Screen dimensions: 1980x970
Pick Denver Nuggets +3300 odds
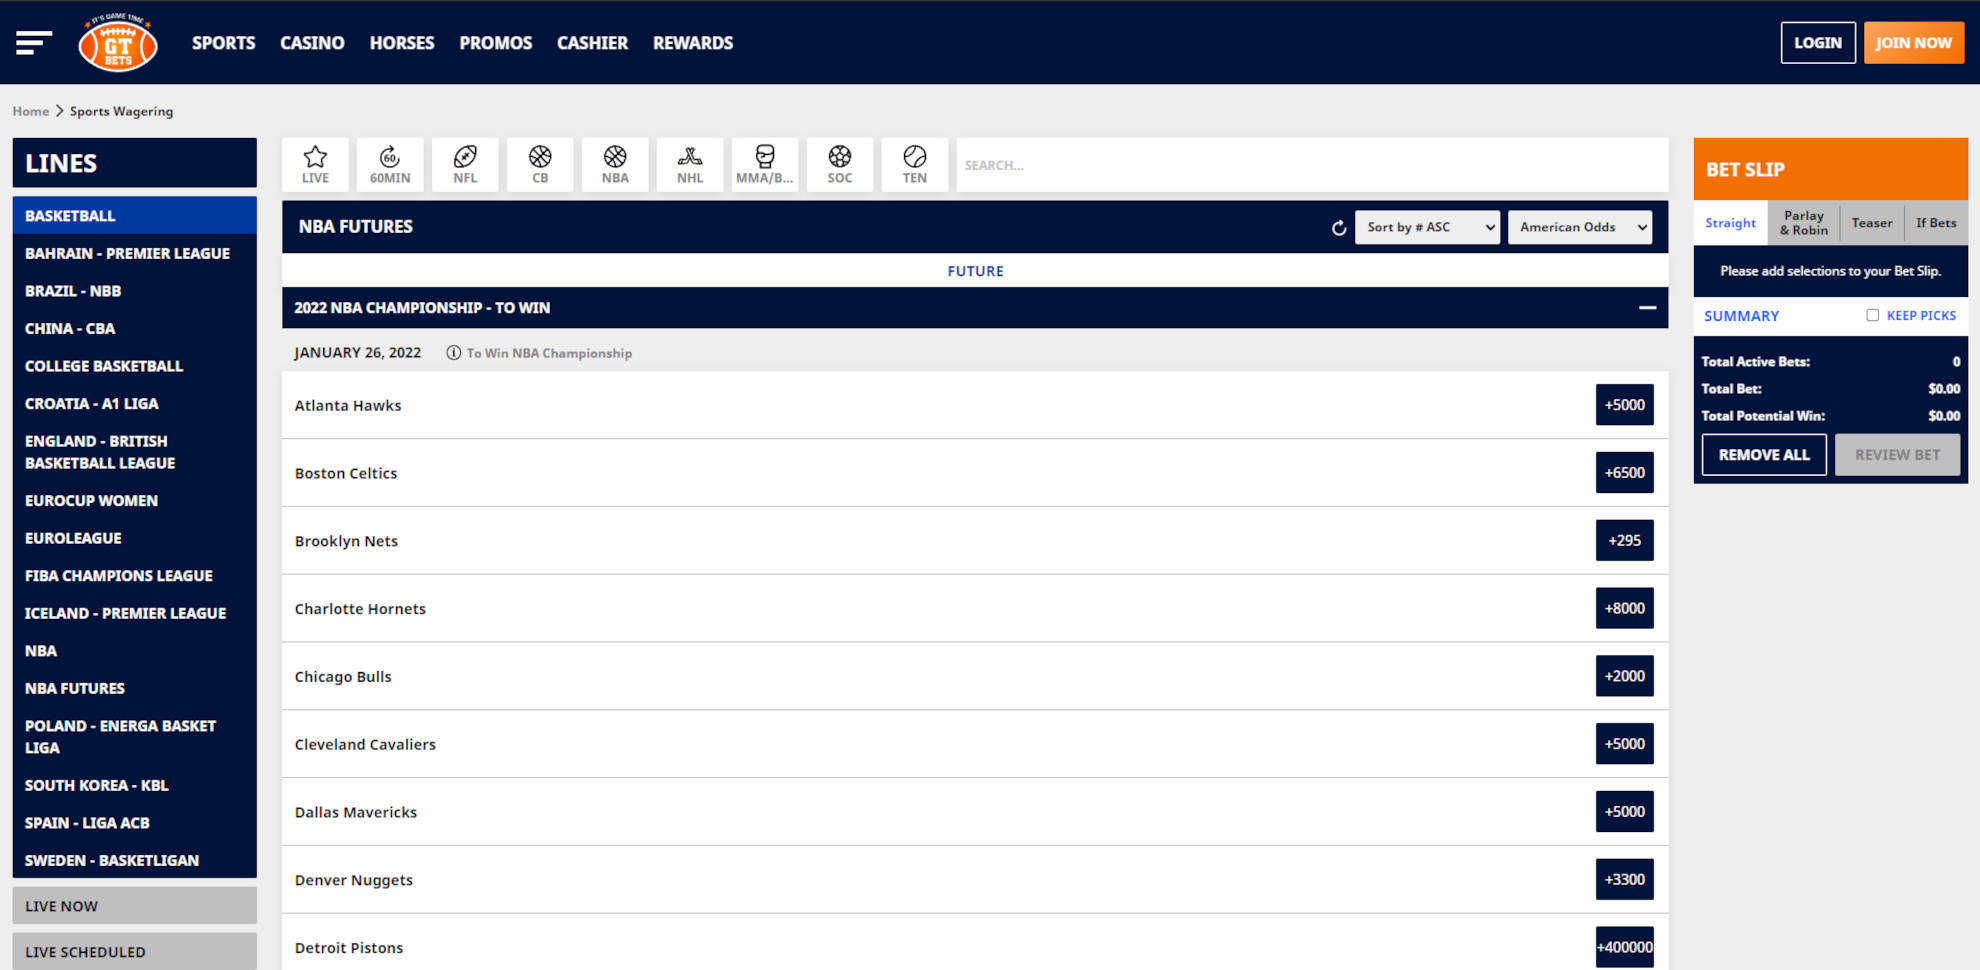1624,880
